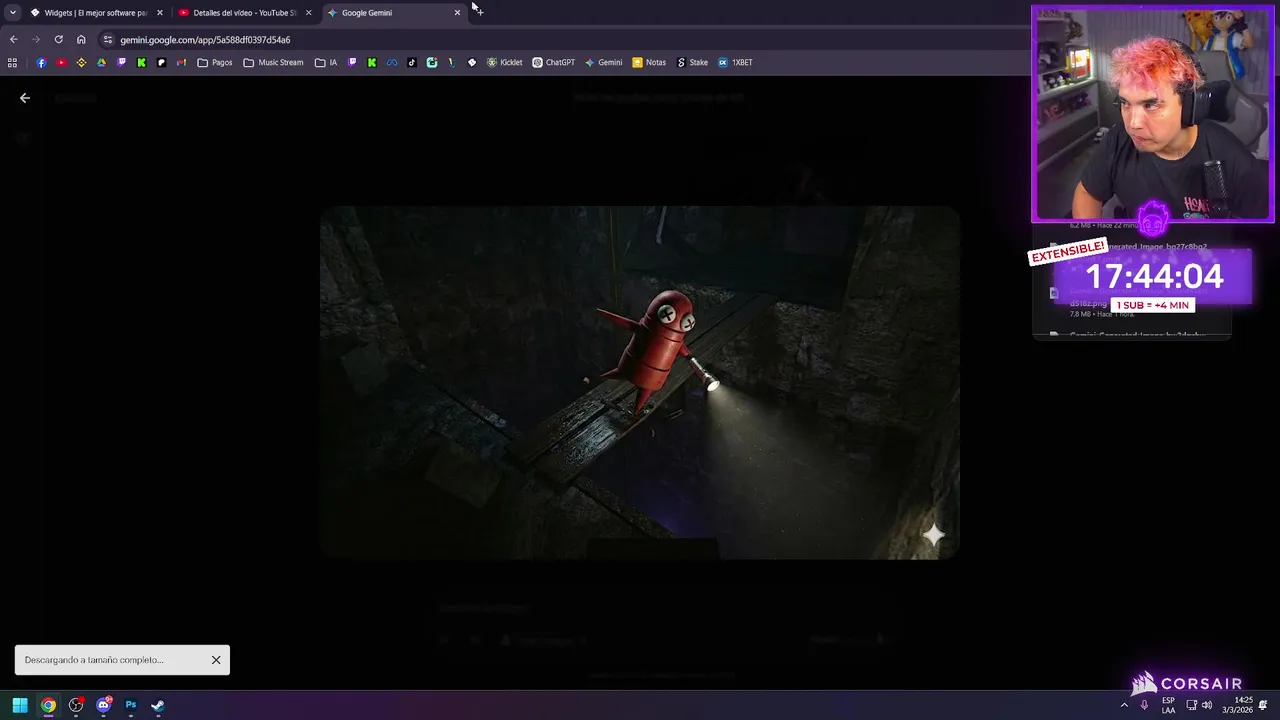The height and width of the screenshot is (720, 1280).
Task: Reload the Gemini page
Action: click(59, 40)
